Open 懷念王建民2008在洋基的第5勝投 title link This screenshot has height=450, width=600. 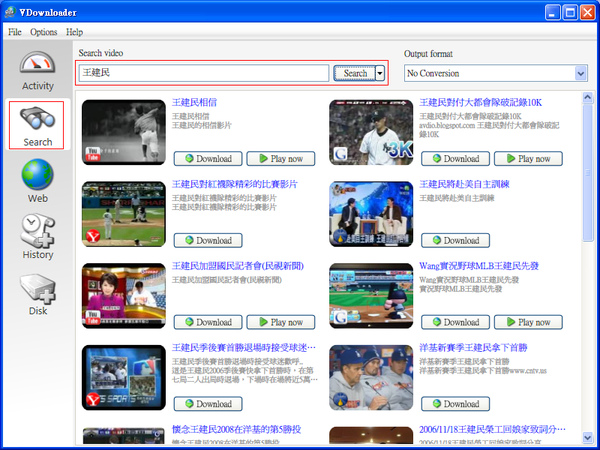[x=236, y=429]
